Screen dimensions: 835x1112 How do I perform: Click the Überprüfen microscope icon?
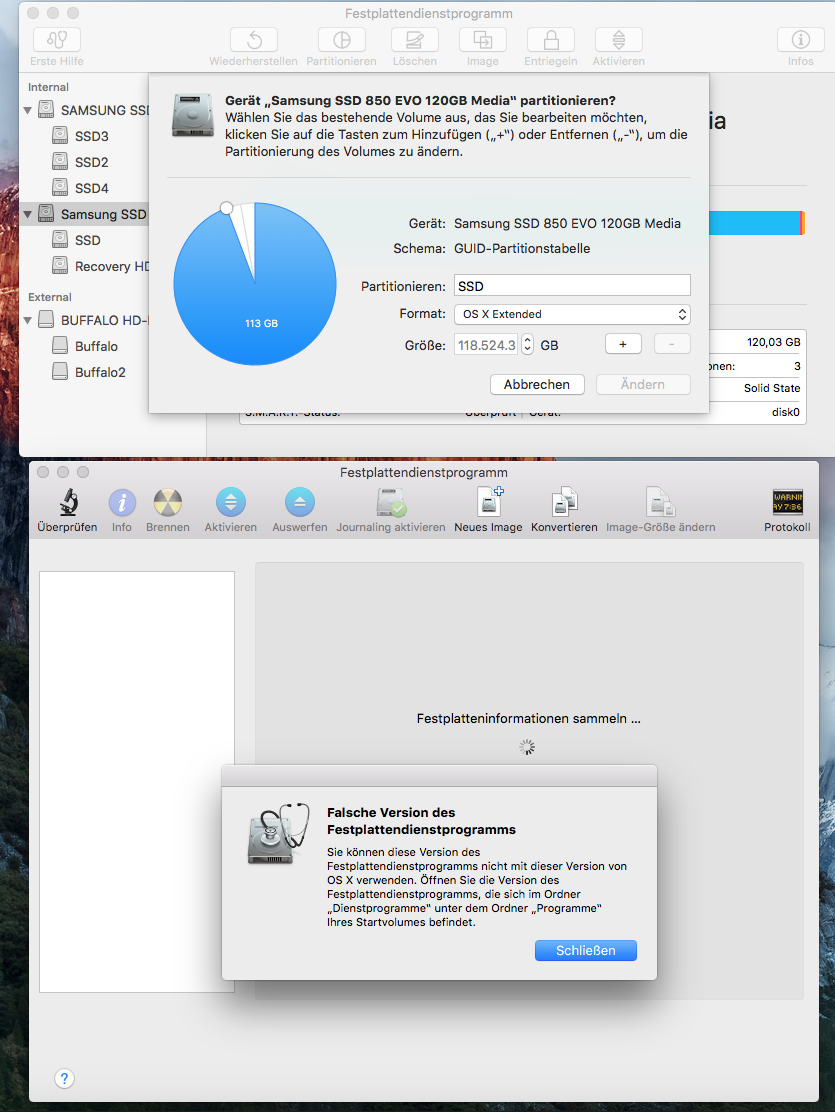click(68, 503)
